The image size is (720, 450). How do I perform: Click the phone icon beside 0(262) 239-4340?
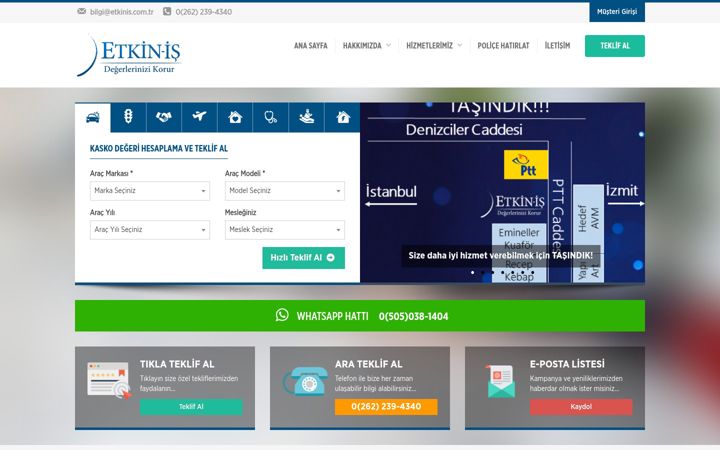[x=167, y=11]
